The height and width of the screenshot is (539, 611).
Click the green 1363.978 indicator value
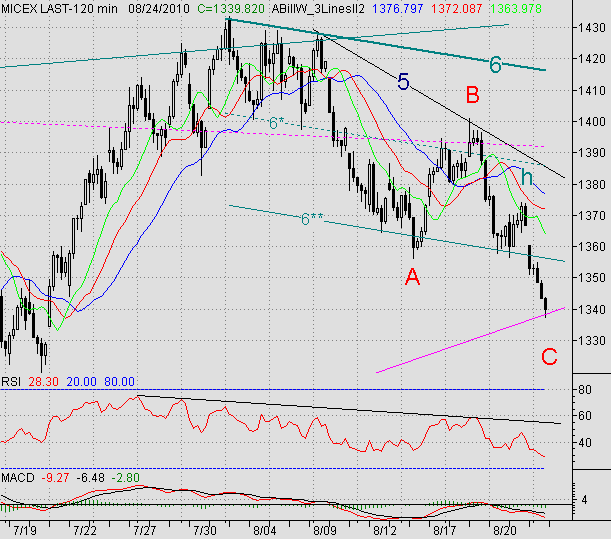pyautogui.click(x=516, y=9)
